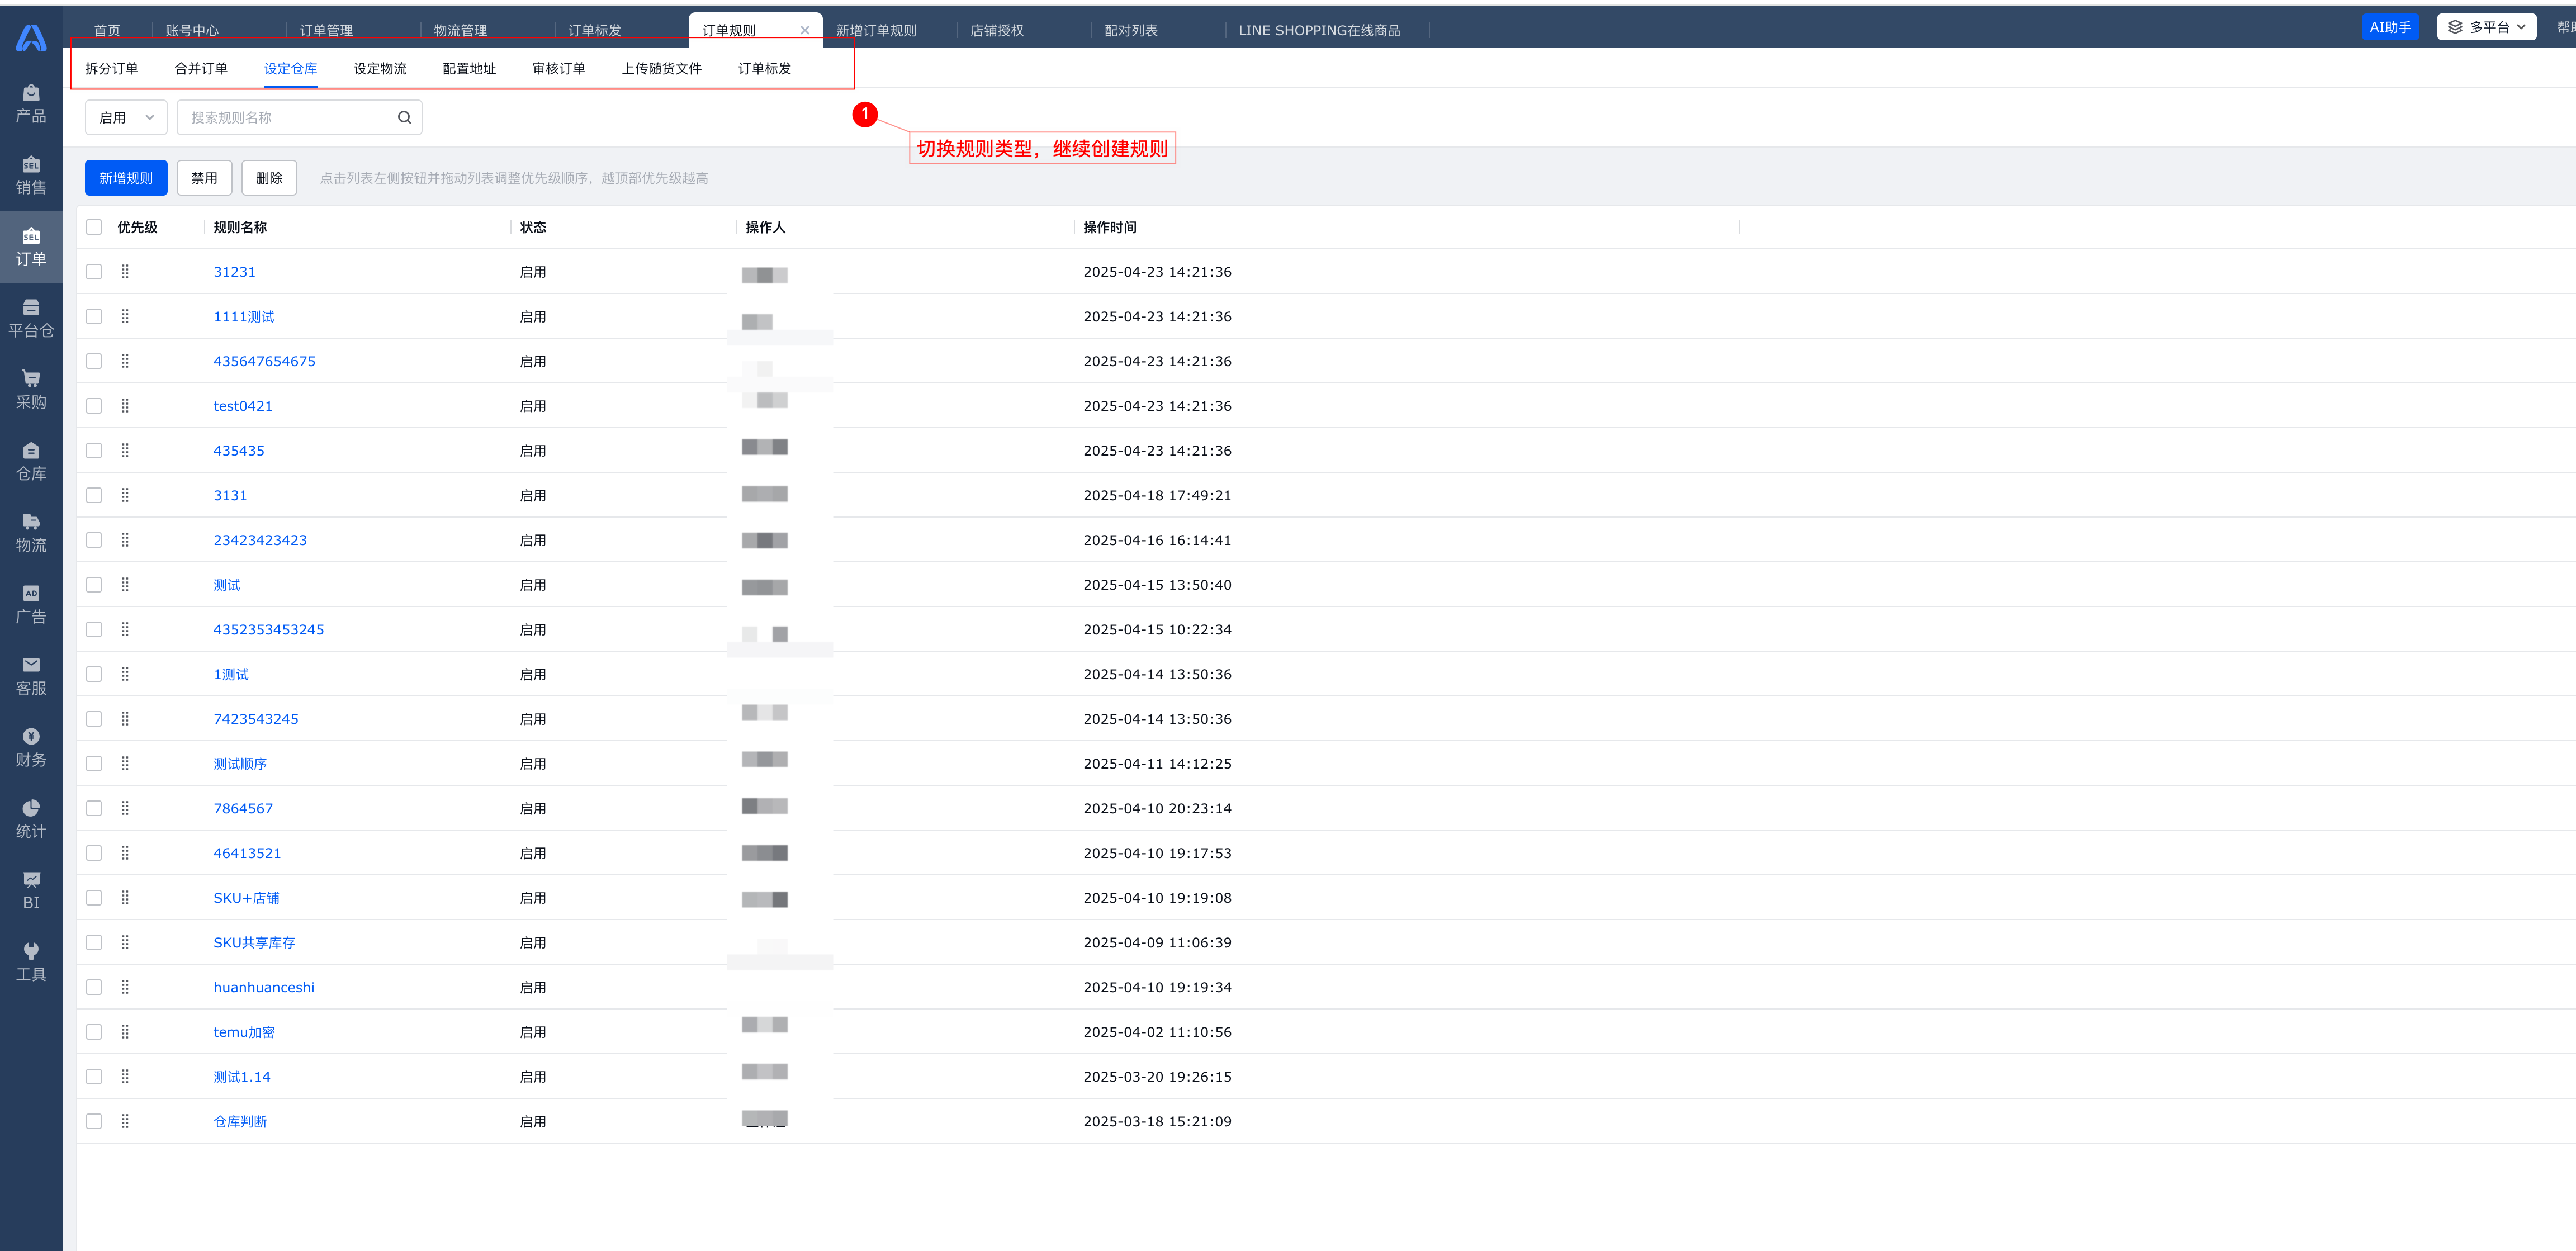
Task: Open the 采购 sidebar section
Action: tap(31, 390)
